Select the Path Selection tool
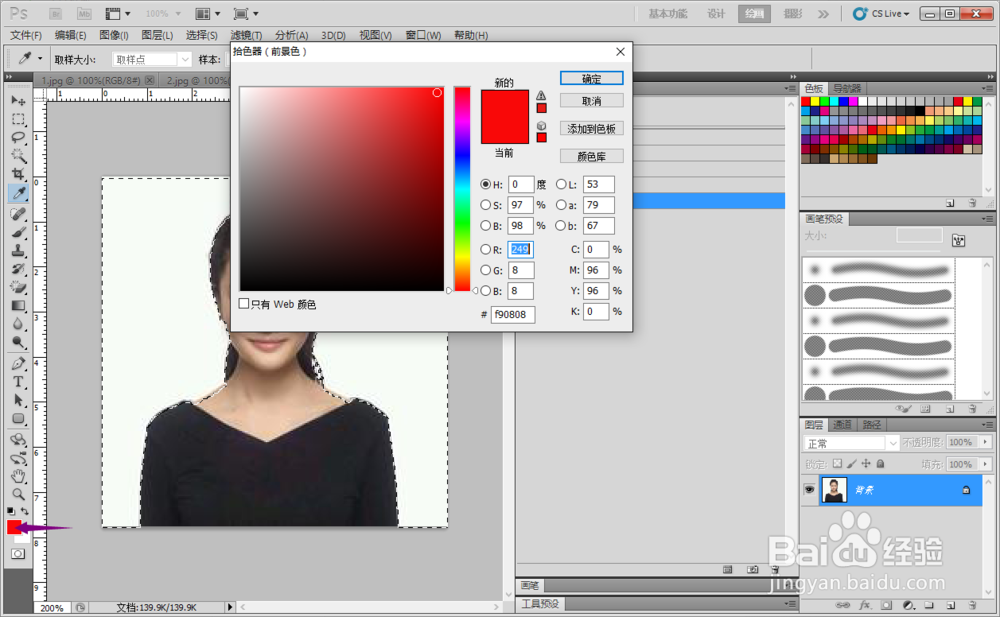1000x617 pixels. pos(18,400)
